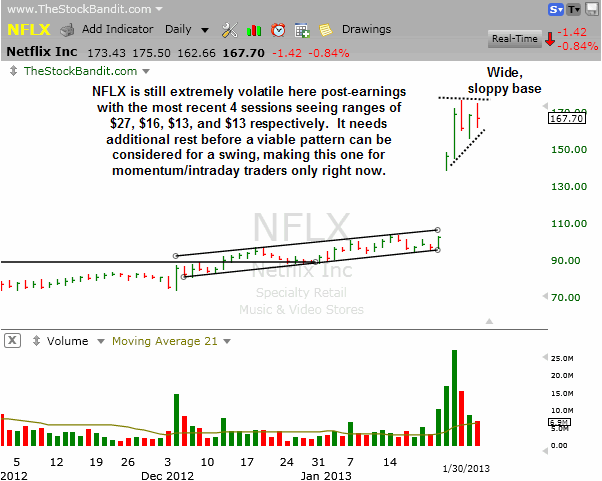Click the alarm clock alert icon

[x=277, y=30]
